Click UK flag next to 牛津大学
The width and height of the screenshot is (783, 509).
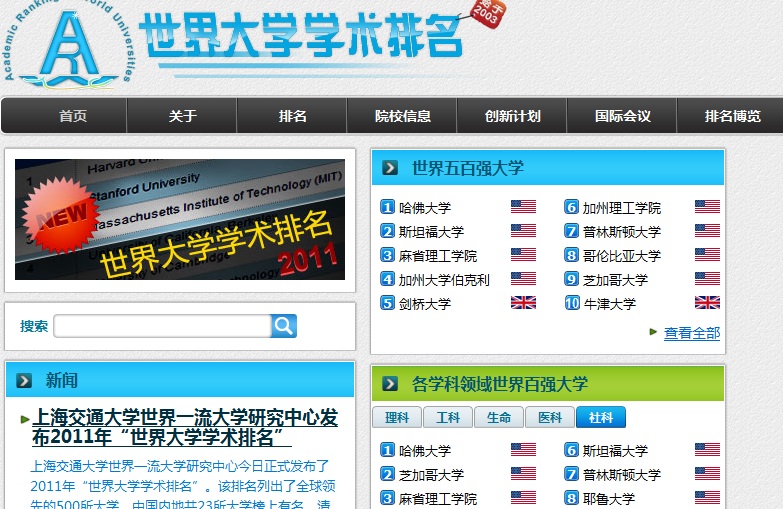coord(707,303)
